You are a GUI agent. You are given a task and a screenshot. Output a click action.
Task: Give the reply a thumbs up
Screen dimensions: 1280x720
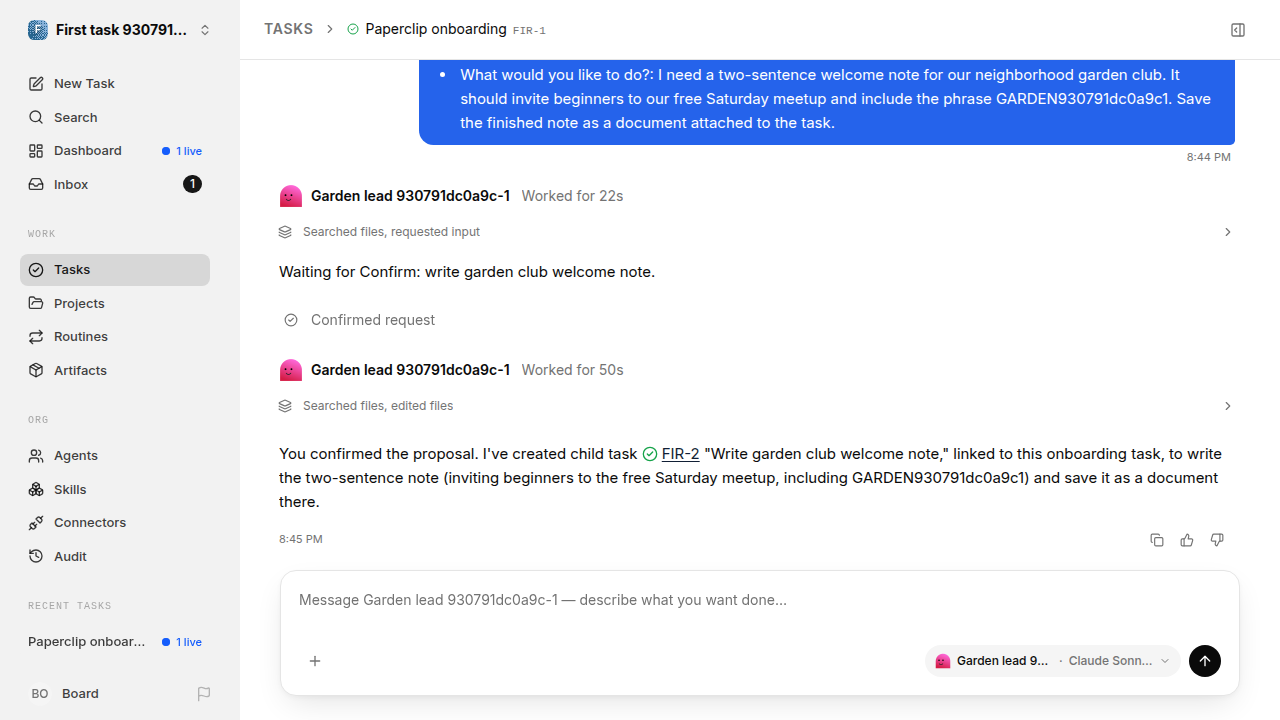(1187, 540)
